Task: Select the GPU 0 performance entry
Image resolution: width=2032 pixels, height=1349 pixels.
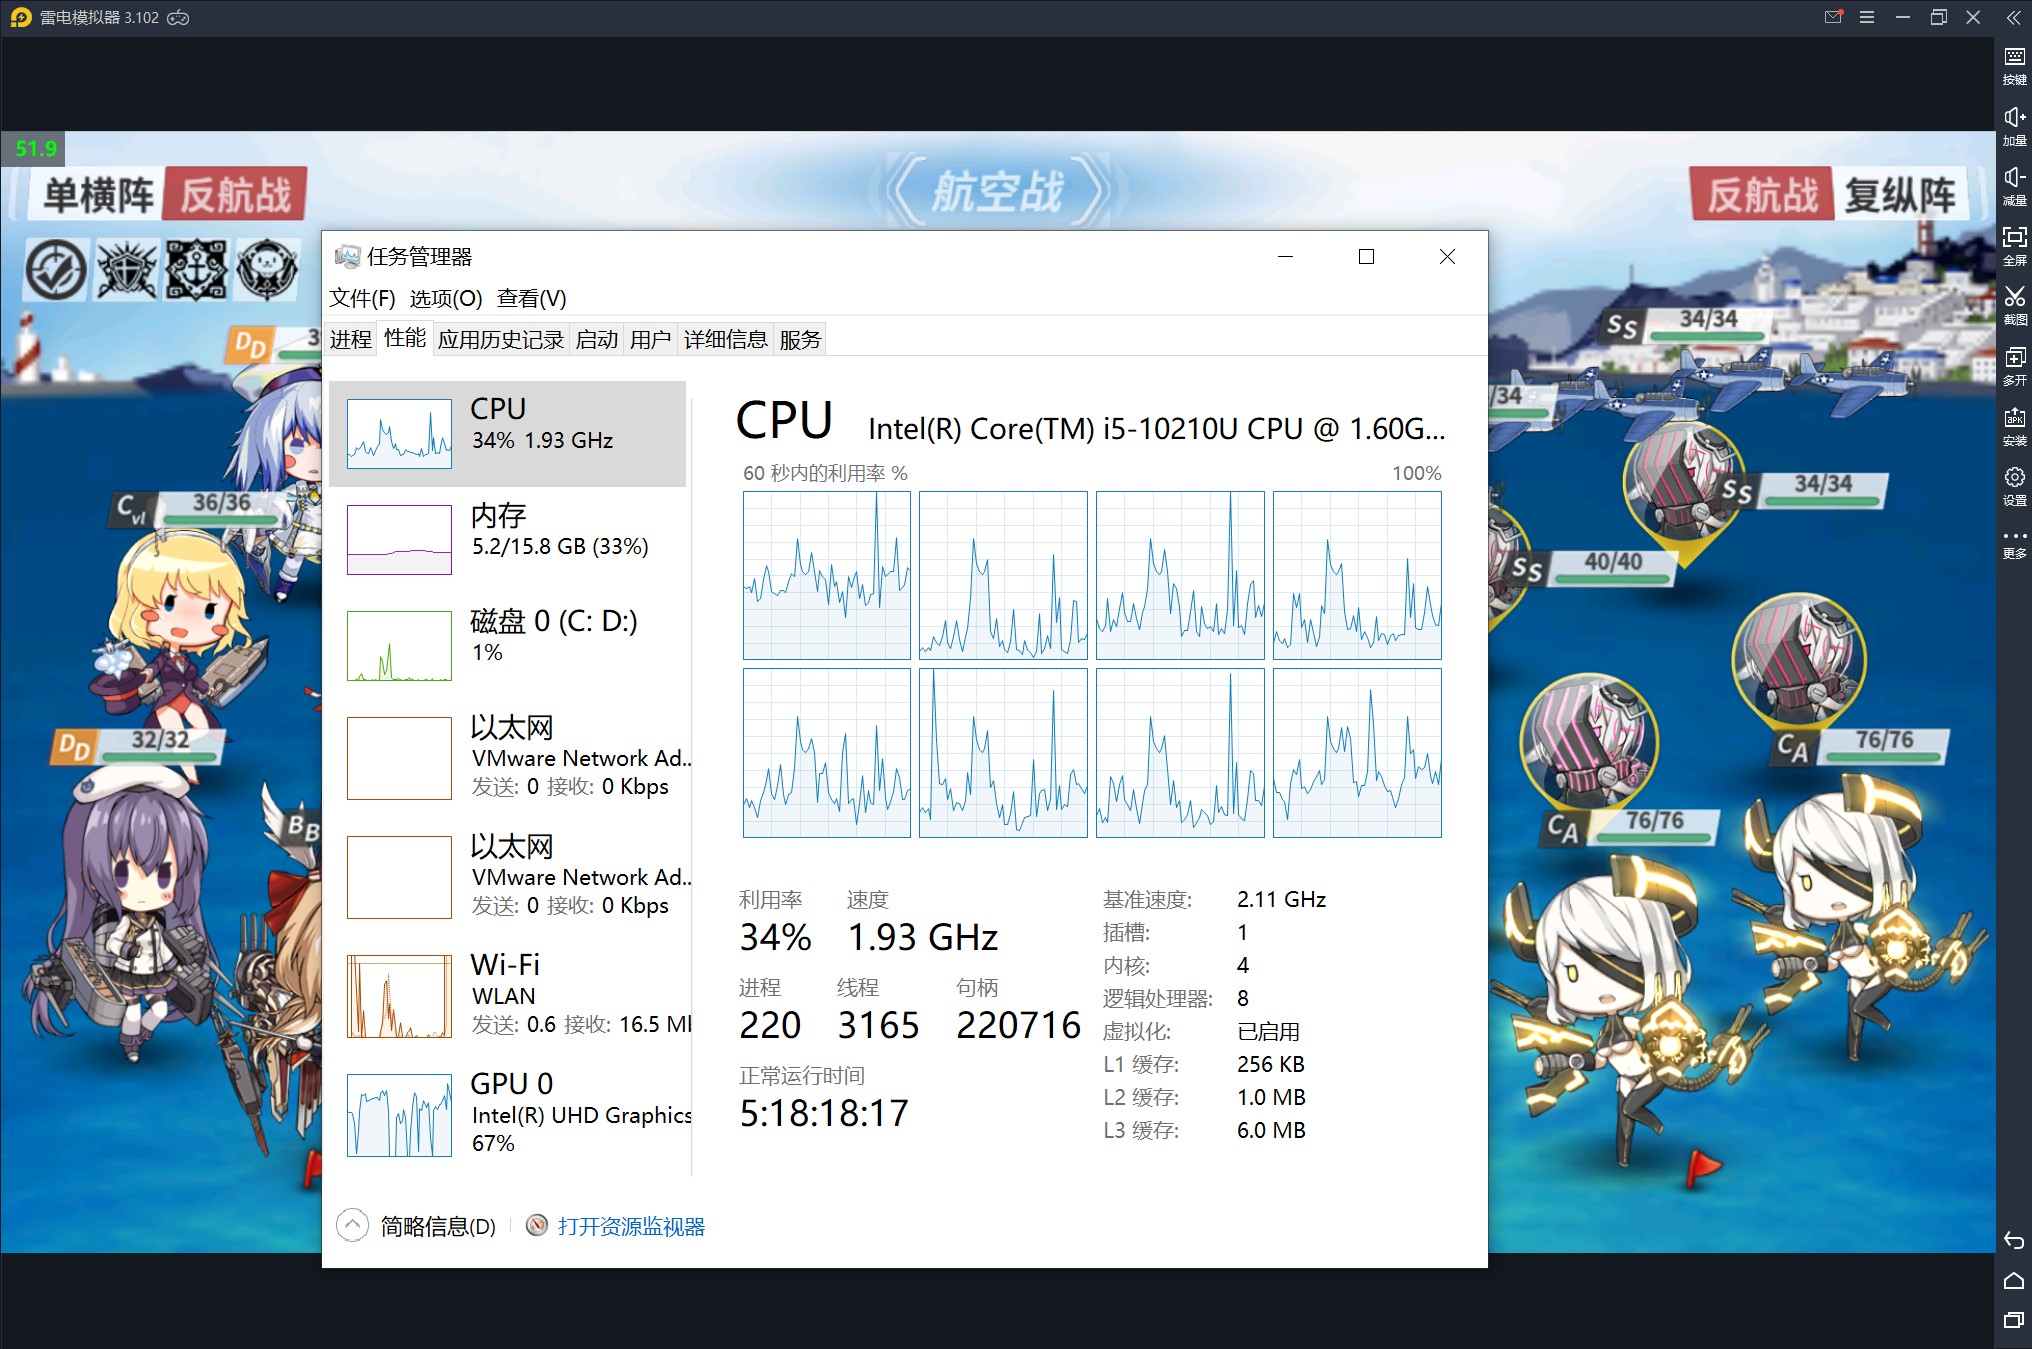Action: (x=508, y=1115)
